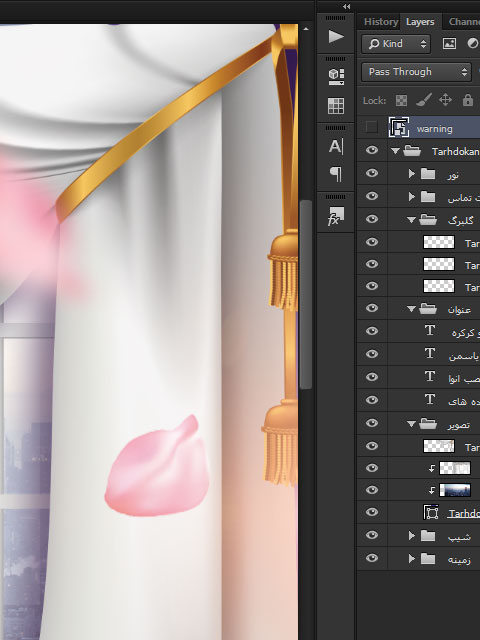Screen dimensions: 480x640
Task: Click the T icon of the صب انوا layer
Action: pyautogui.click(x=429, y=376)
